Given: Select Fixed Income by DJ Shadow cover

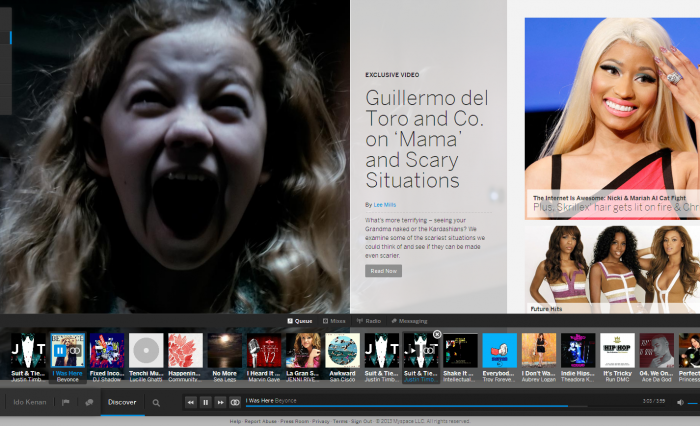Looking at the screenshot, I should coord(107,351).
